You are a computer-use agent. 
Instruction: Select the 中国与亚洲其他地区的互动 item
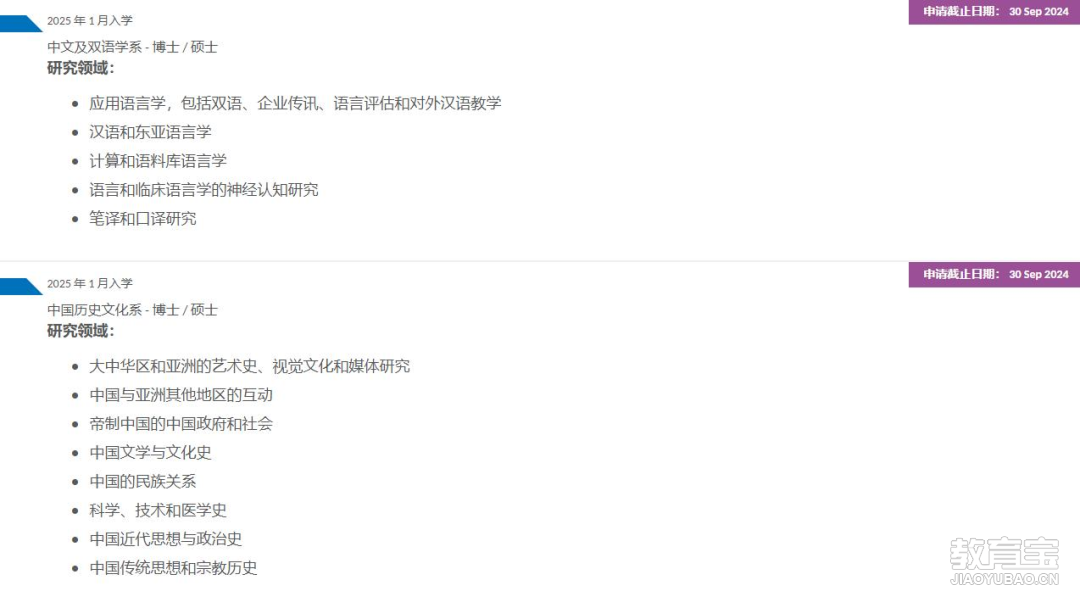tap(181, 395)
